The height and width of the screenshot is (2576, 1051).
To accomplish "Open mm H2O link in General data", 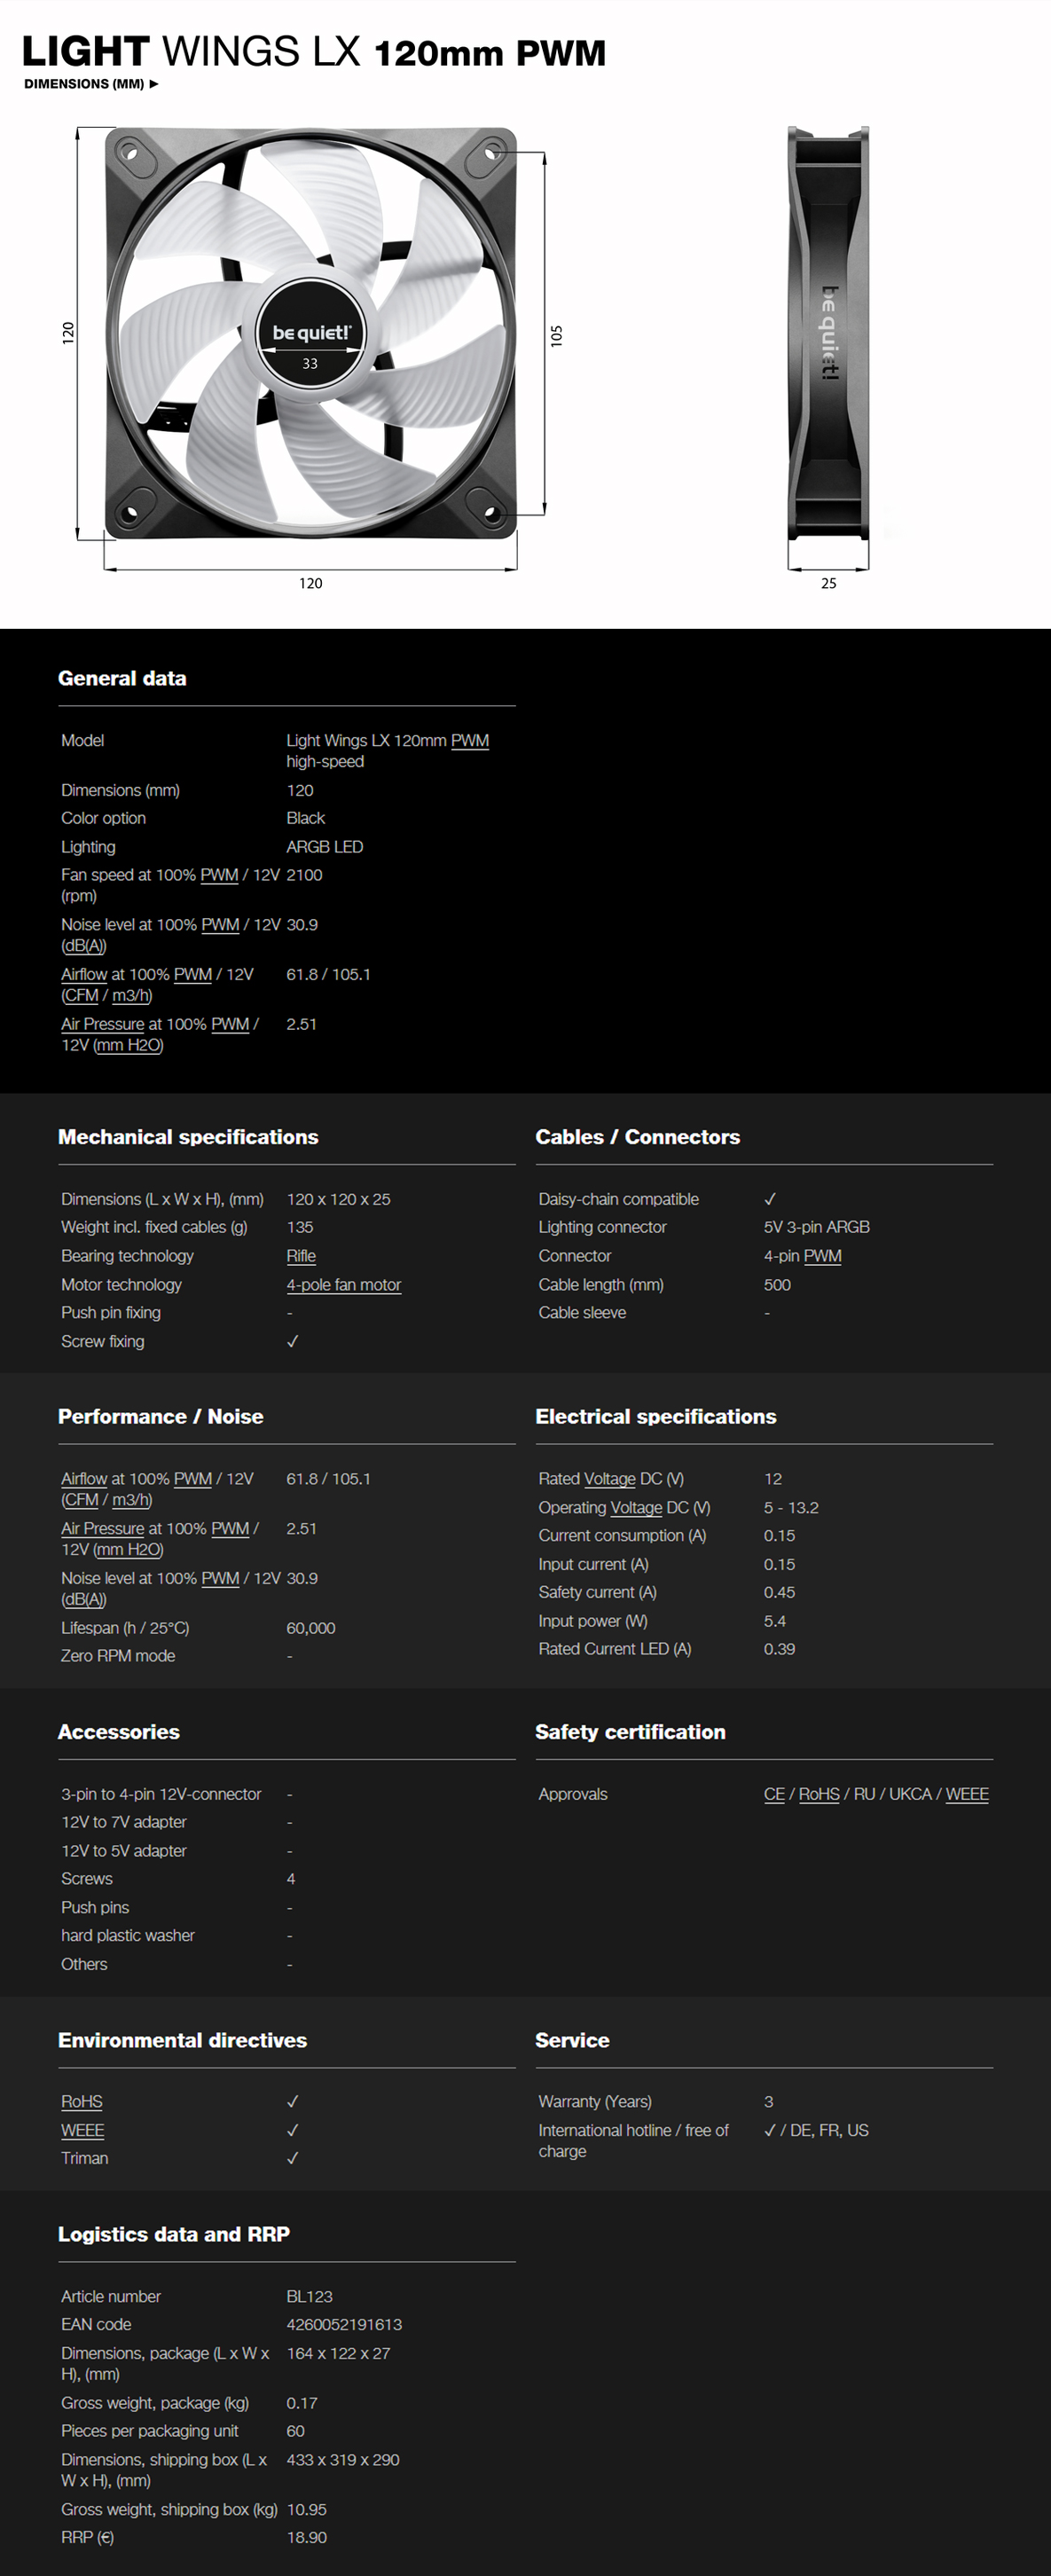I will click(128, 1046).
